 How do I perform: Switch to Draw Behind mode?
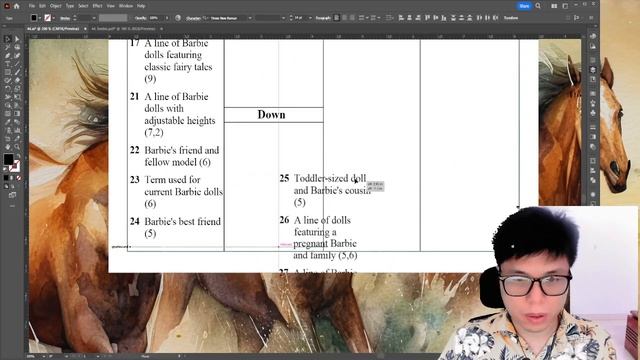[12, 186]
